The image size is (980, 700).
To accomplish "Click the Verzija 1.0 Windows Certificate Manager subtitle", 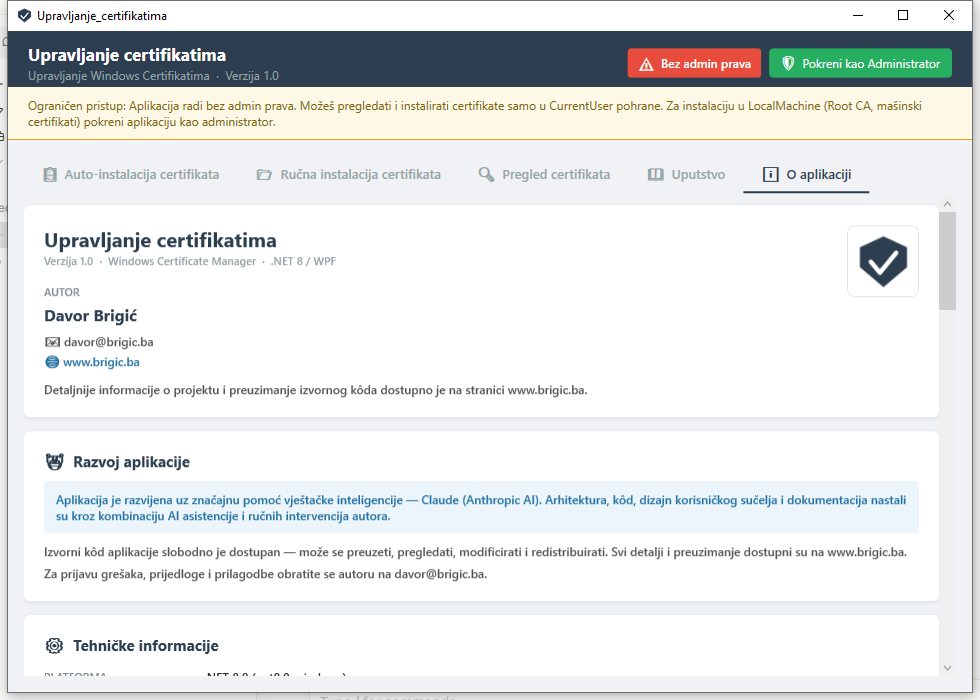I will (x=189, y=261).
